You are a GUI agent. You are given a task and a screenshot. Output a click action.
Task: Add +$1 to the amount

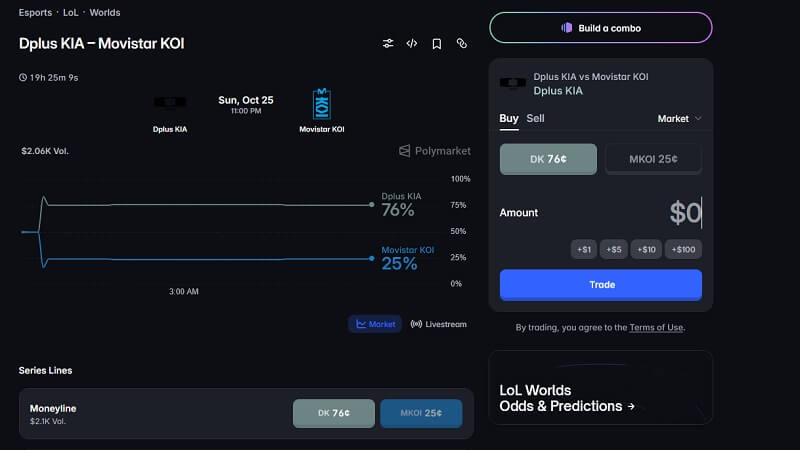pos(584,249)
